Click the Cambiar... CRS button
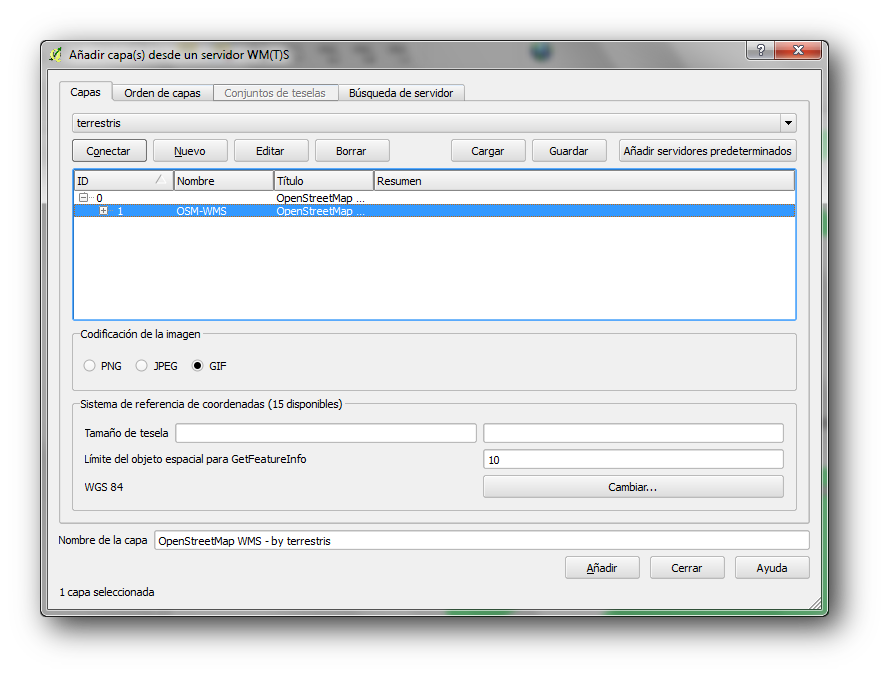Viewport: 889px width, 677px height. [x=633, y=487]
